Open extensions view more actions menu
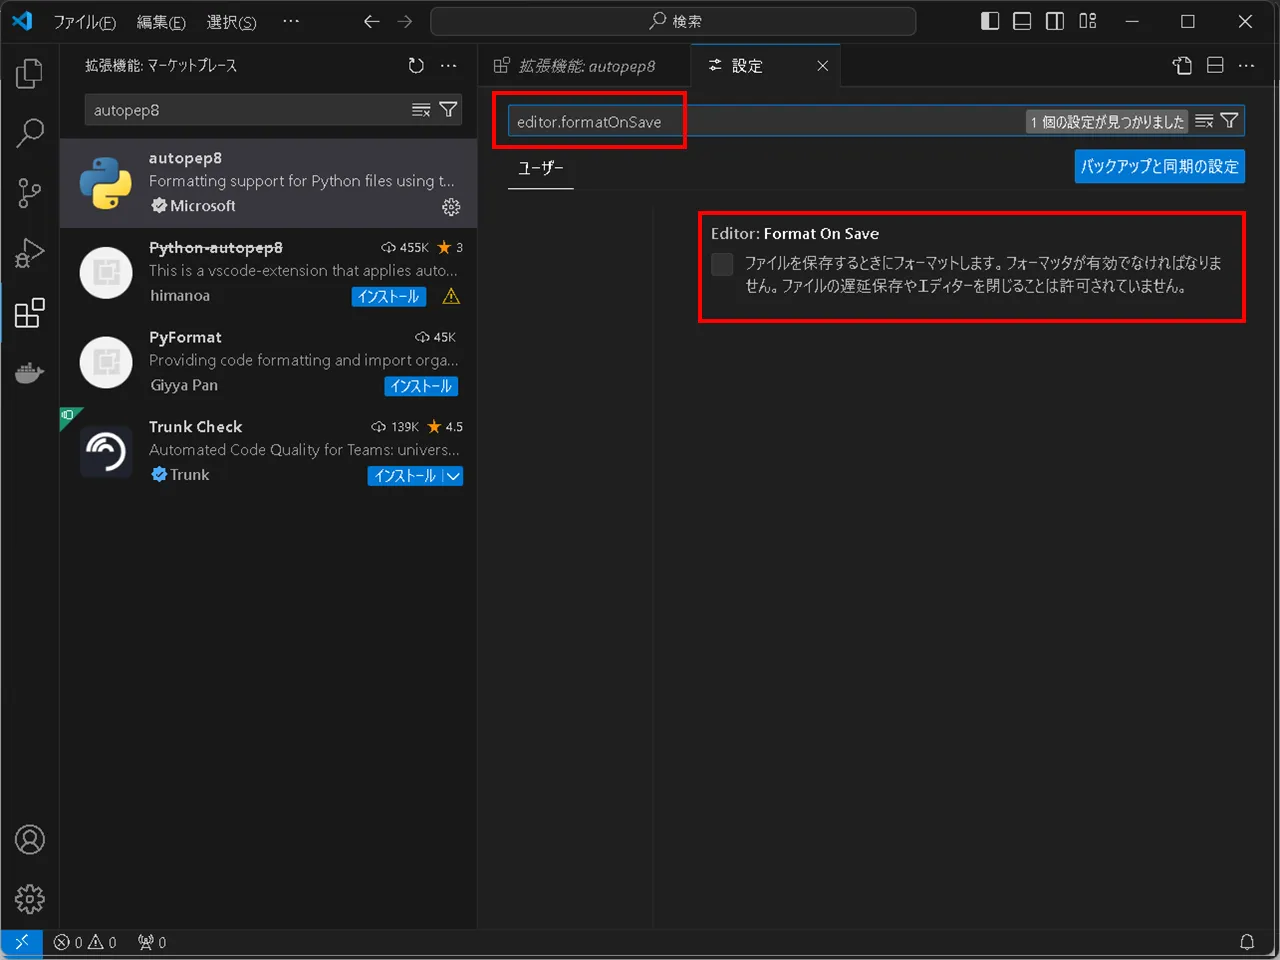The width and height of the screenshot is (1280, 960). coord(448,66)
